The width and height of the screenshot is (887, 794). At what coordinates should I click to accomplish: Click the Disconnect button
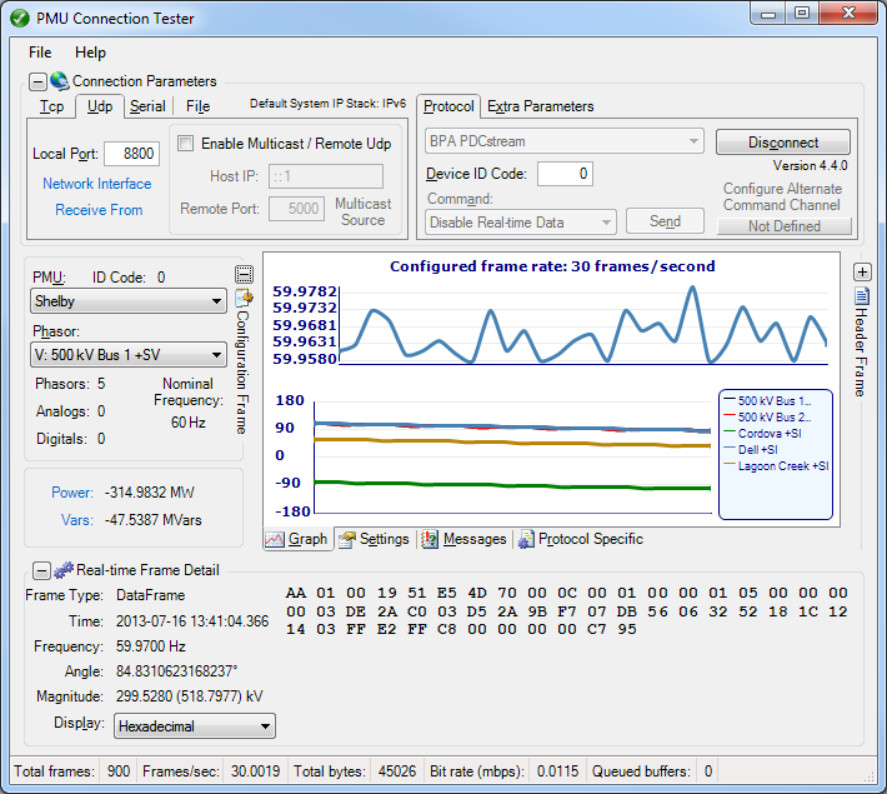tap(783, 142)
